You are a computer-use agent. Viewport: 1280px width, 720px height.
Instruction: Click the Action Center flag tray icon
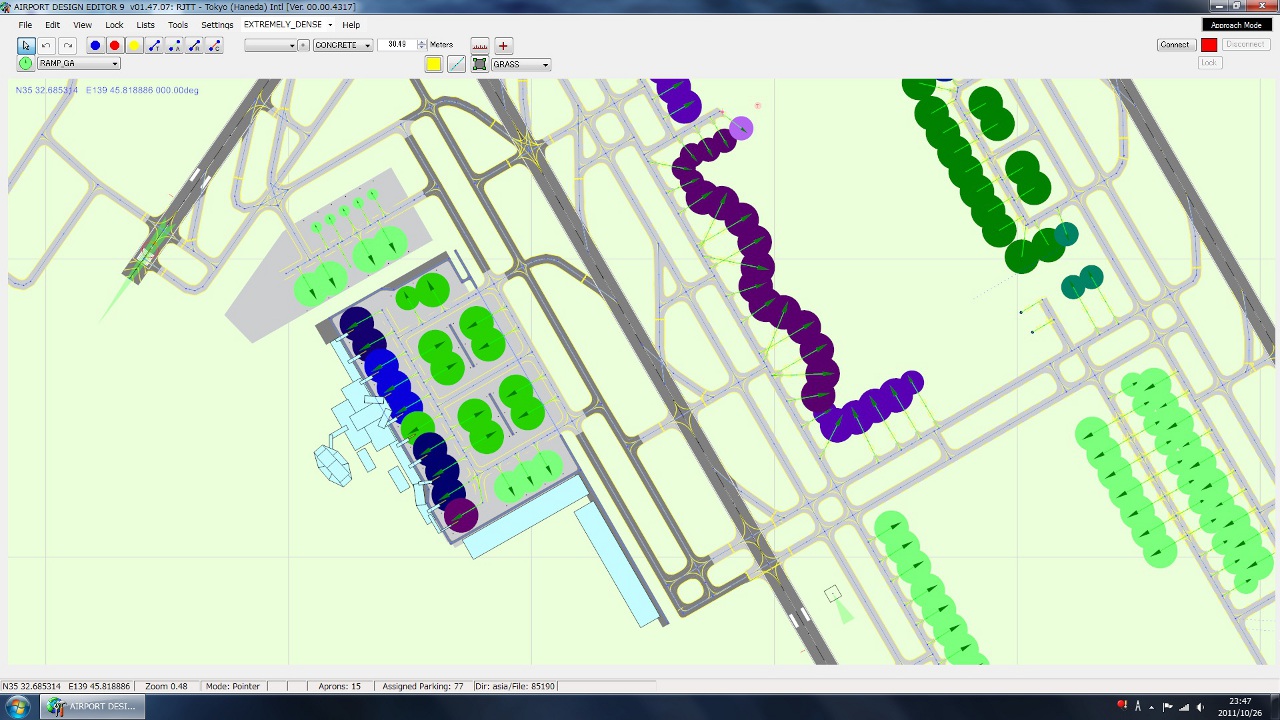point(1167,707)
